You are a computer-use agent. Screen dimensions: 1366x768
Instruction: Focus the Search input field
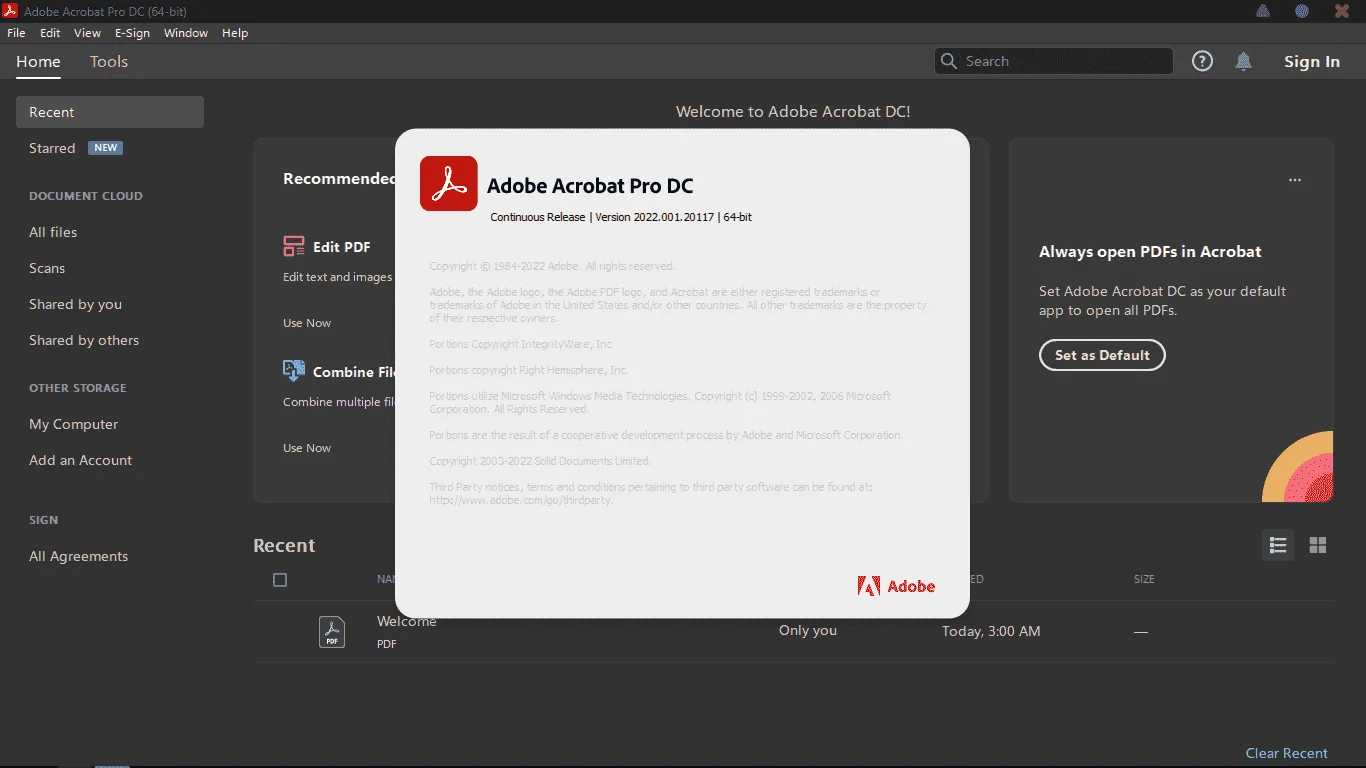pos(1054,61)
